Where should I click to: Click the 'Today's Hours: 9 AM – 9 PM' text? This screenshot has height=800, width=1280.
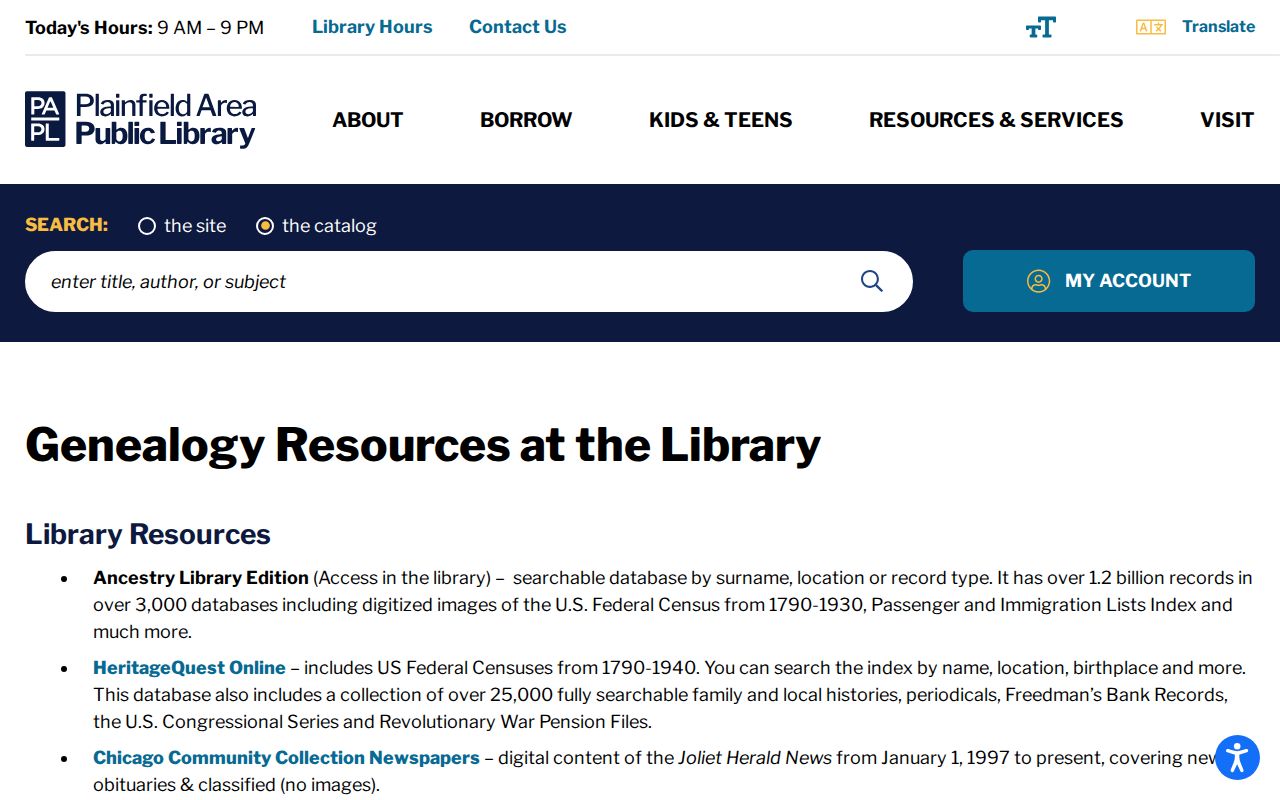point(145,28)
